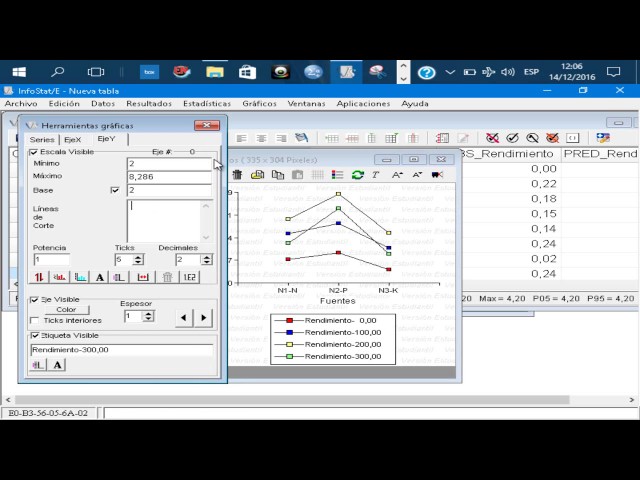Click the next axis right arrow button
The height and width of the screenshot is (480, 640).
point(203,318)
